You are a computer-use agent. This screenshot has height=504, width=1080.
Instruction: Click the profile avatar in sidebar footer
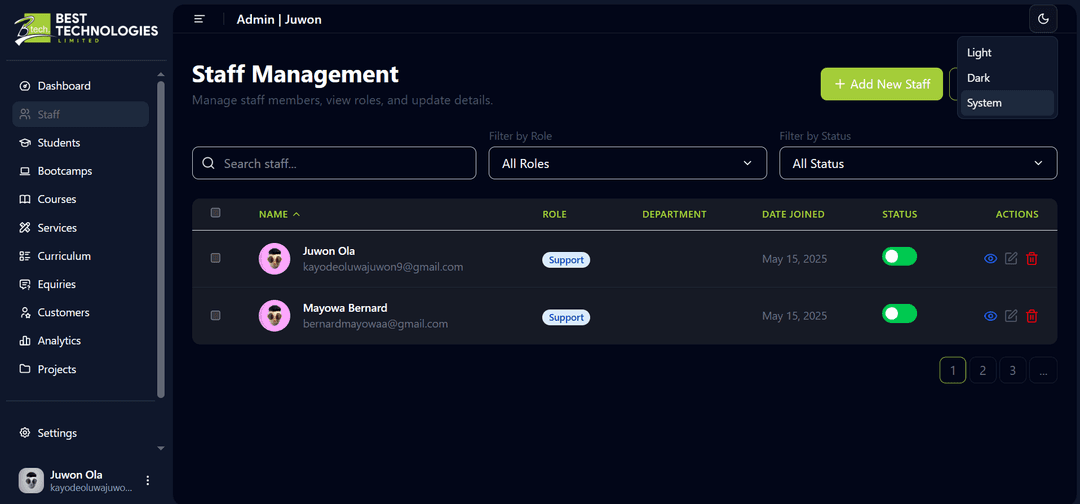click(x=31, y=481)
